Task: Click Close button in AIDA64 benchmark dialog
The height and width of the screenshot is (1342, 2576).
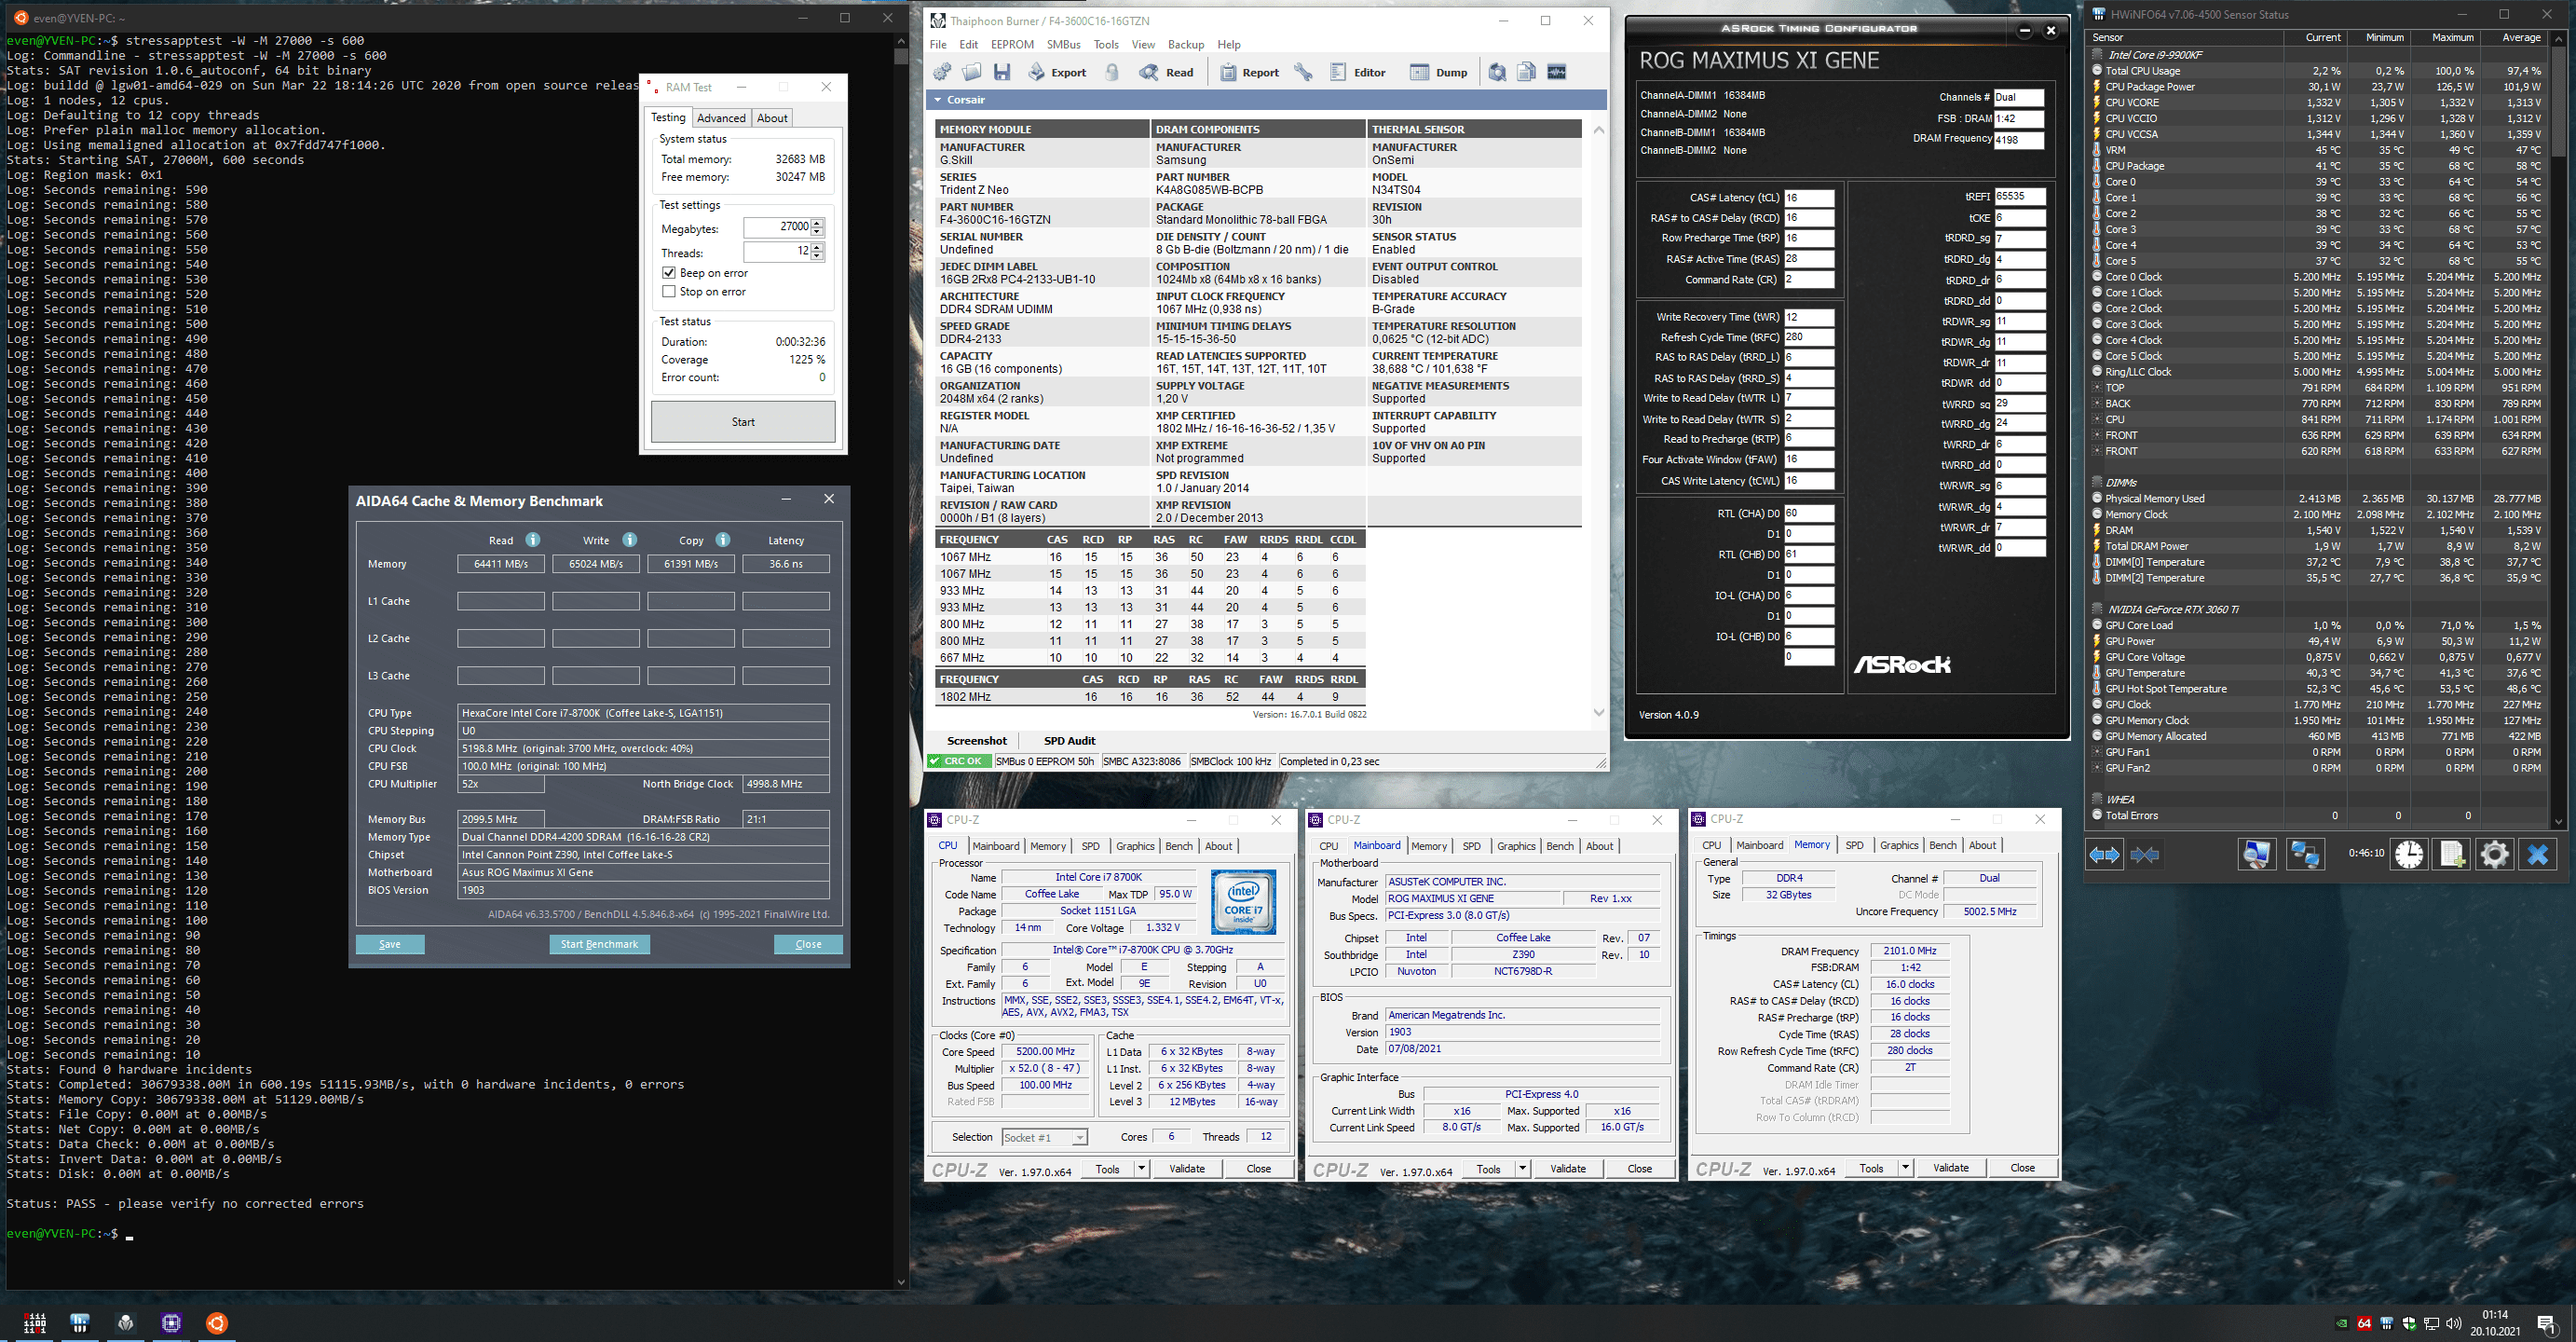Action: click(808, 944)
